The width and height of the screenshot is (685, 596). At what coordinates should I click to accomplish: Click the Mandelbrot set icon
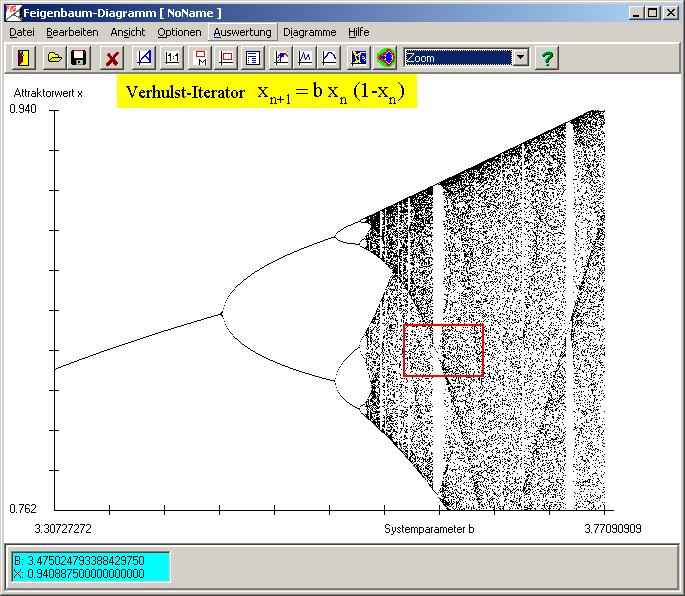click(x=385, y=58)
